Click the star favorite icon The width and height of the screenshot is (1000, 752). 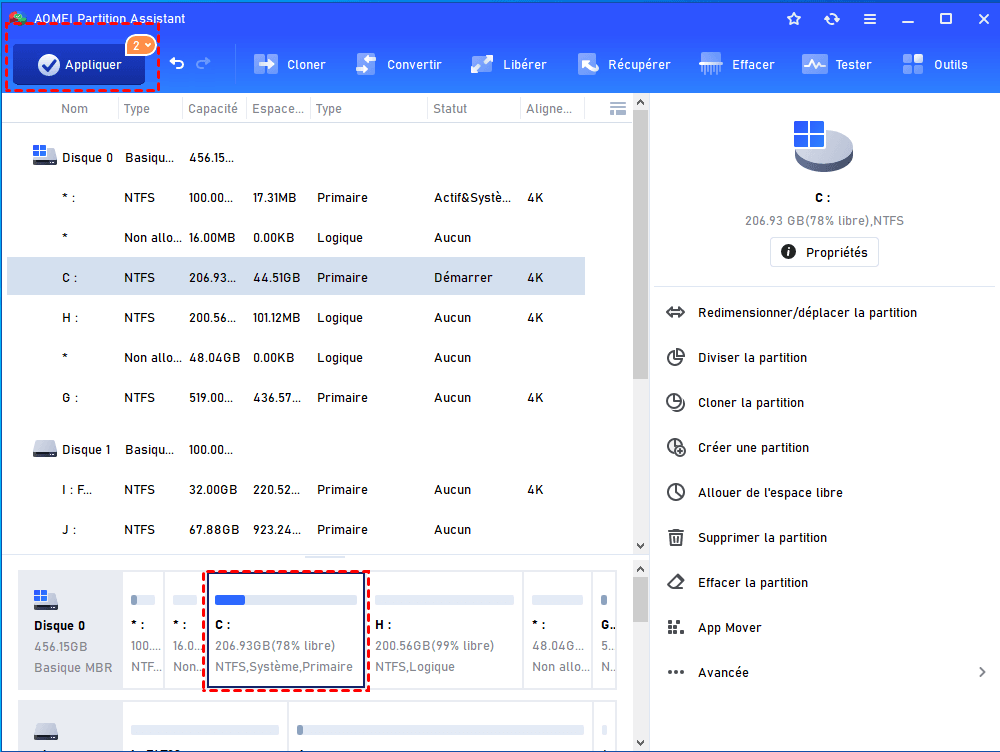coord(793,19)
